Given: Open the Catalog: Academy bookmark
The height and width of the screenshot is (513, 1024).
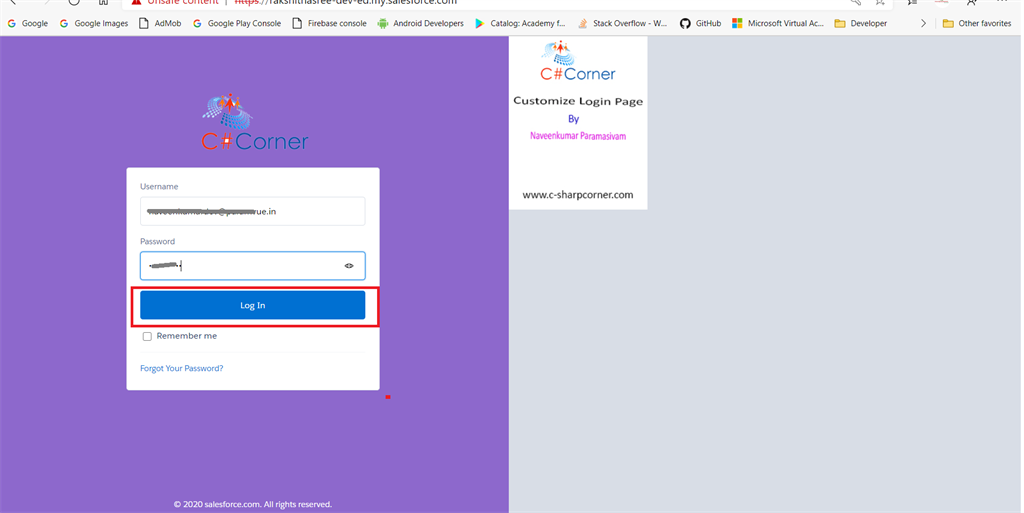Looking at the screenshot, I should click(x=520, y=23).
